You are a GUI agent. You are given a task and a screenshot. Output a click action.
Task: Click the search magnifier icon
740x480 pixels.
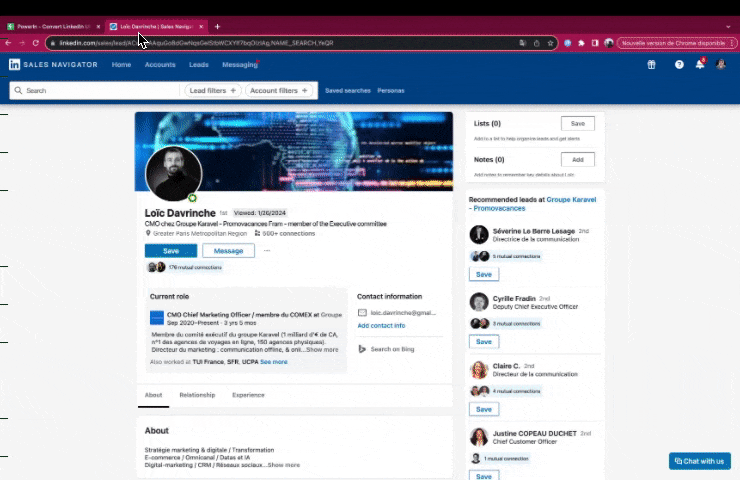click(x=18, y=90)
